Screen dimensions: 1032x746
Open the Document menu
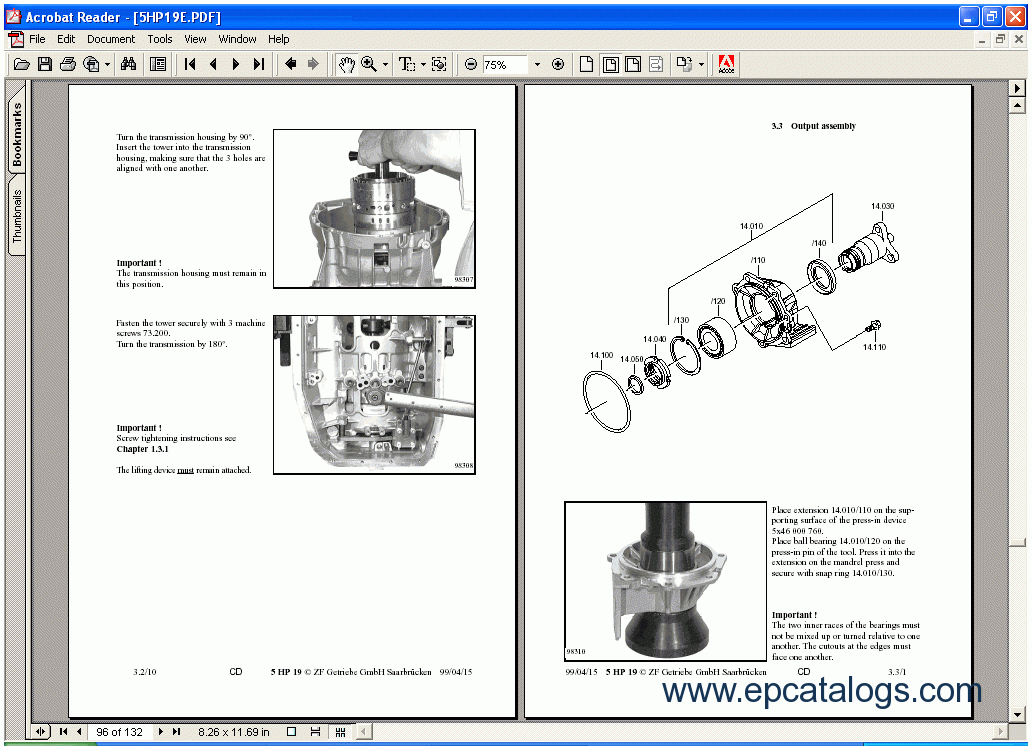[110, 39]
